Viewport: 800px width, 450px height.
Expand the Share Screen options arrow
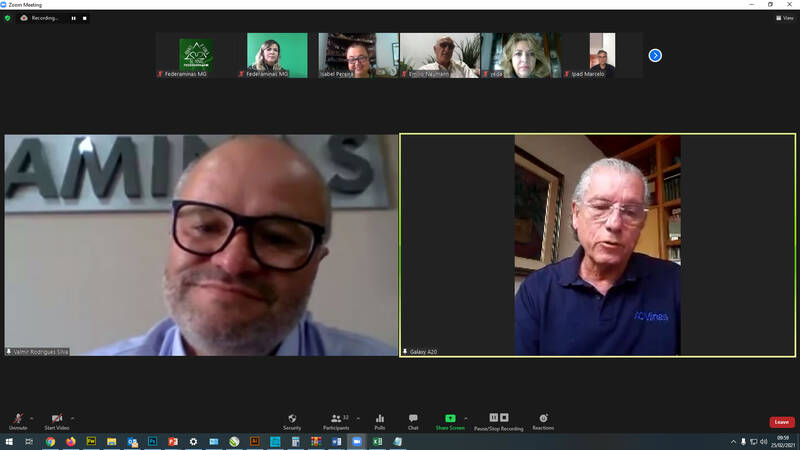[465, 417]
